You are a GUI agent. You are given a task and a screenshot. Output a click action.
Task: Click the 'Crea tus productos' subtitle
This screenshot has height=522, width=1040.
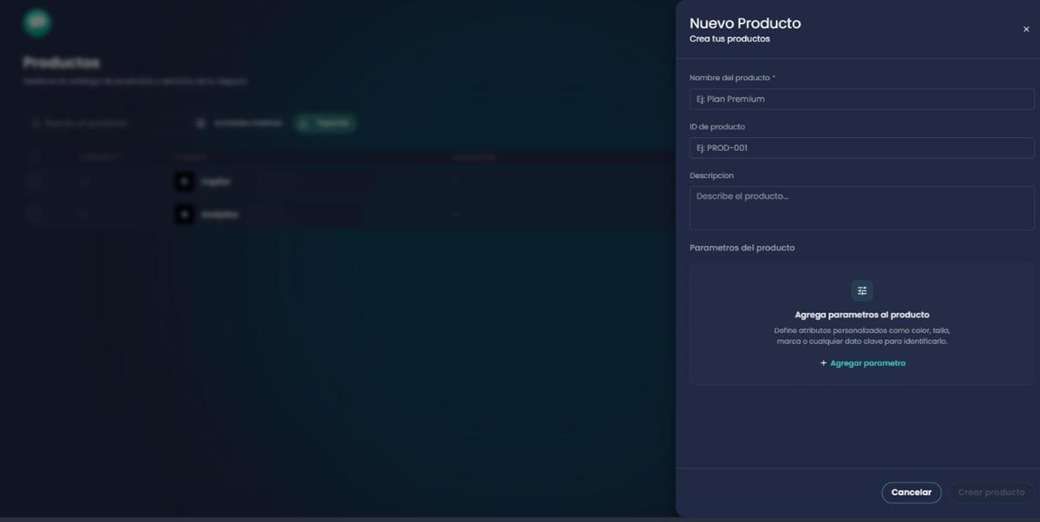(730, 39)
